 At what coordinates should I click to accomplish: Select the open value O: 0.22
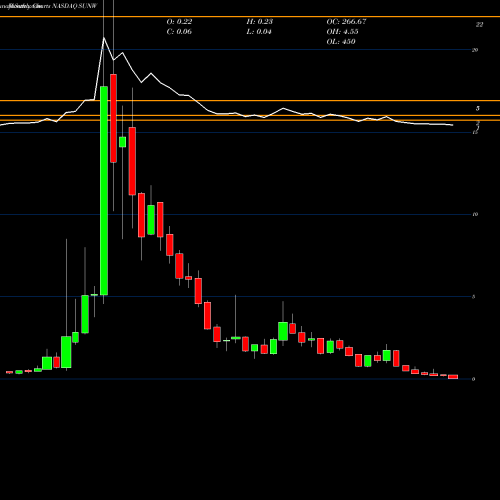(179, 22)
